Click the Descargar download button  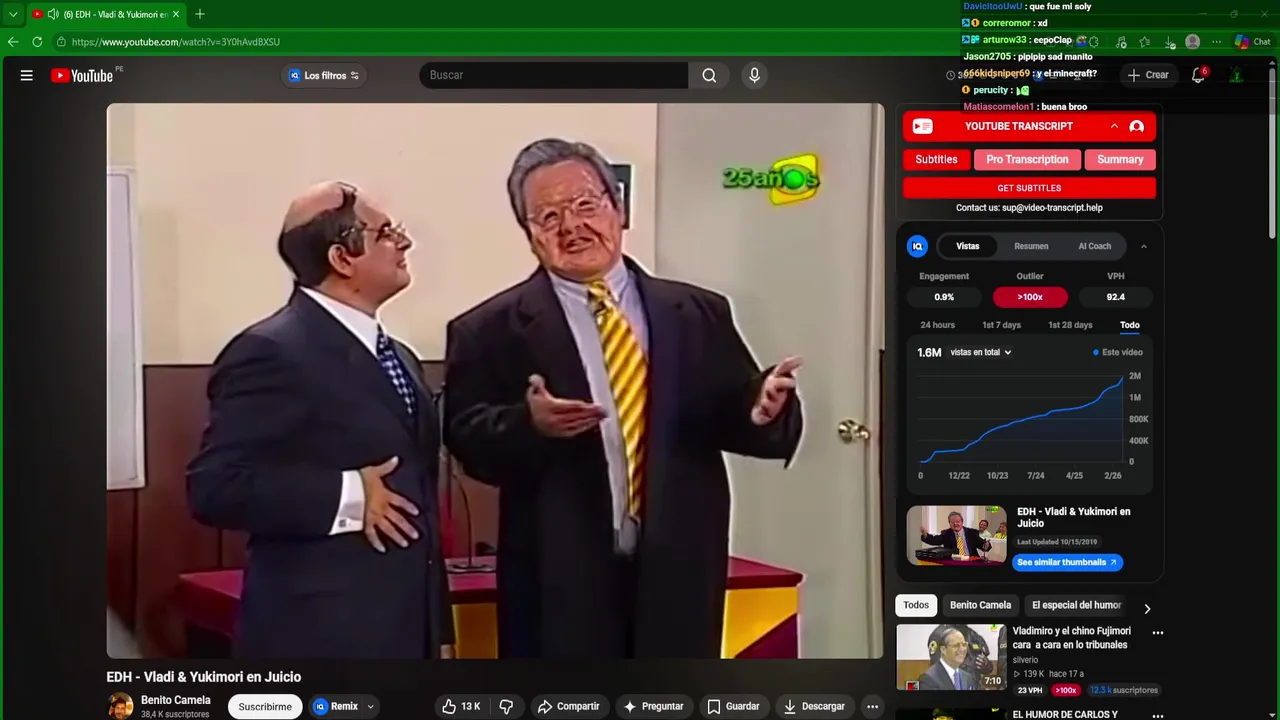(x=814, y=706)
